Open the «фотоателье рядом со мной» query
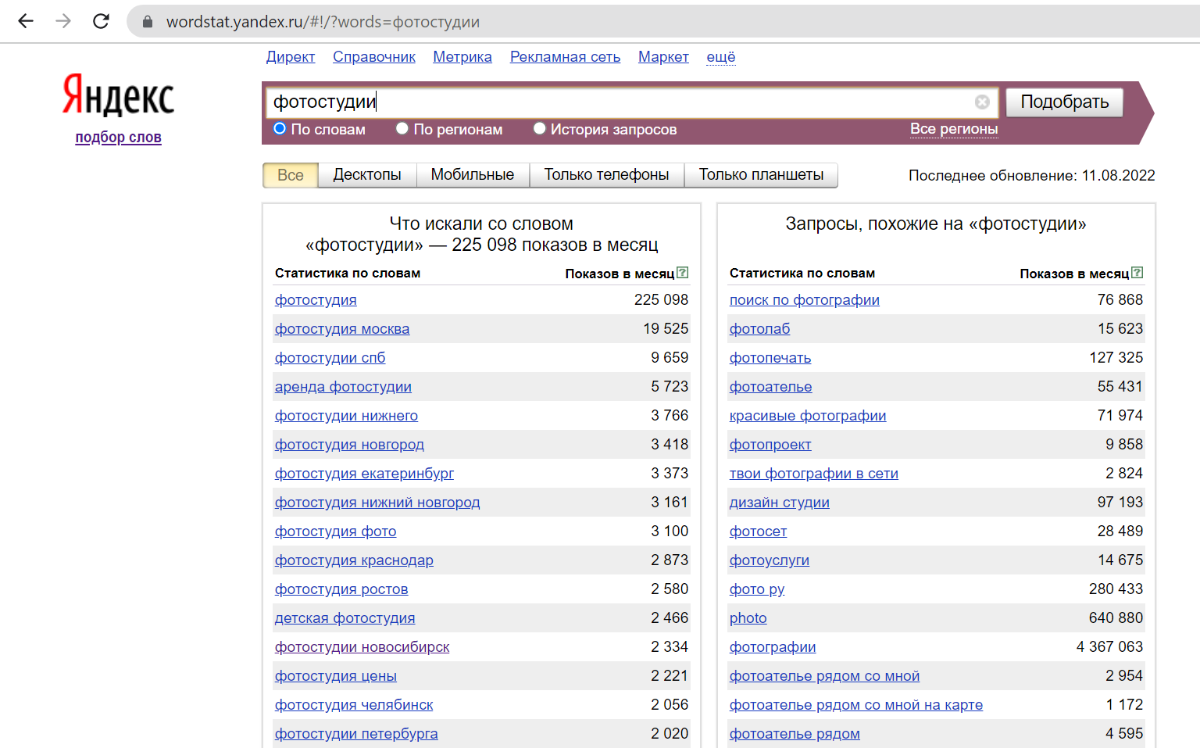 [825, 676]
